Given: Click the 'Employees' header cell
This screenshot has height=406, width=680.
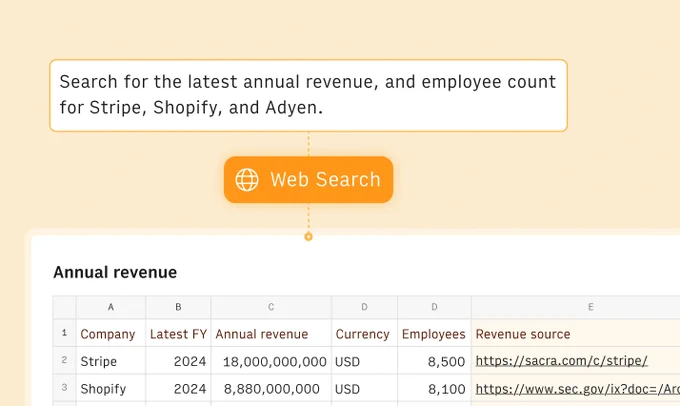Looking at the screenshot, I should [x=434, y=334].
